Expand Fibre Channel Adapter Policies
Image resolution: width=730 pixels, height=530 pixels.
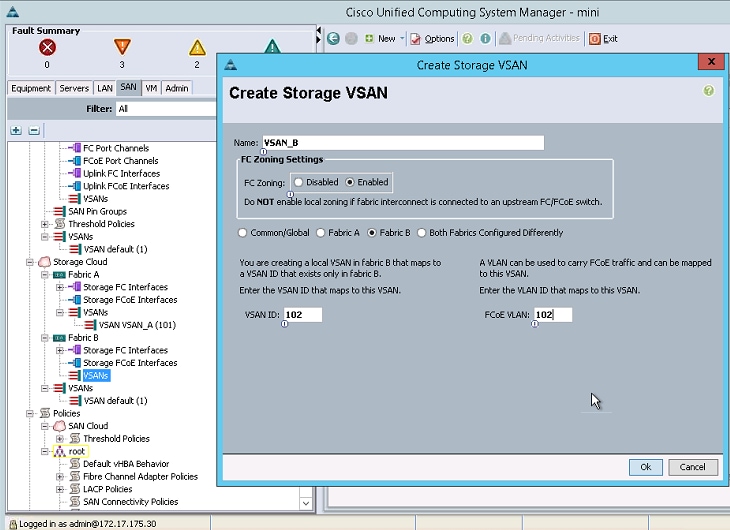click(60, 476)
